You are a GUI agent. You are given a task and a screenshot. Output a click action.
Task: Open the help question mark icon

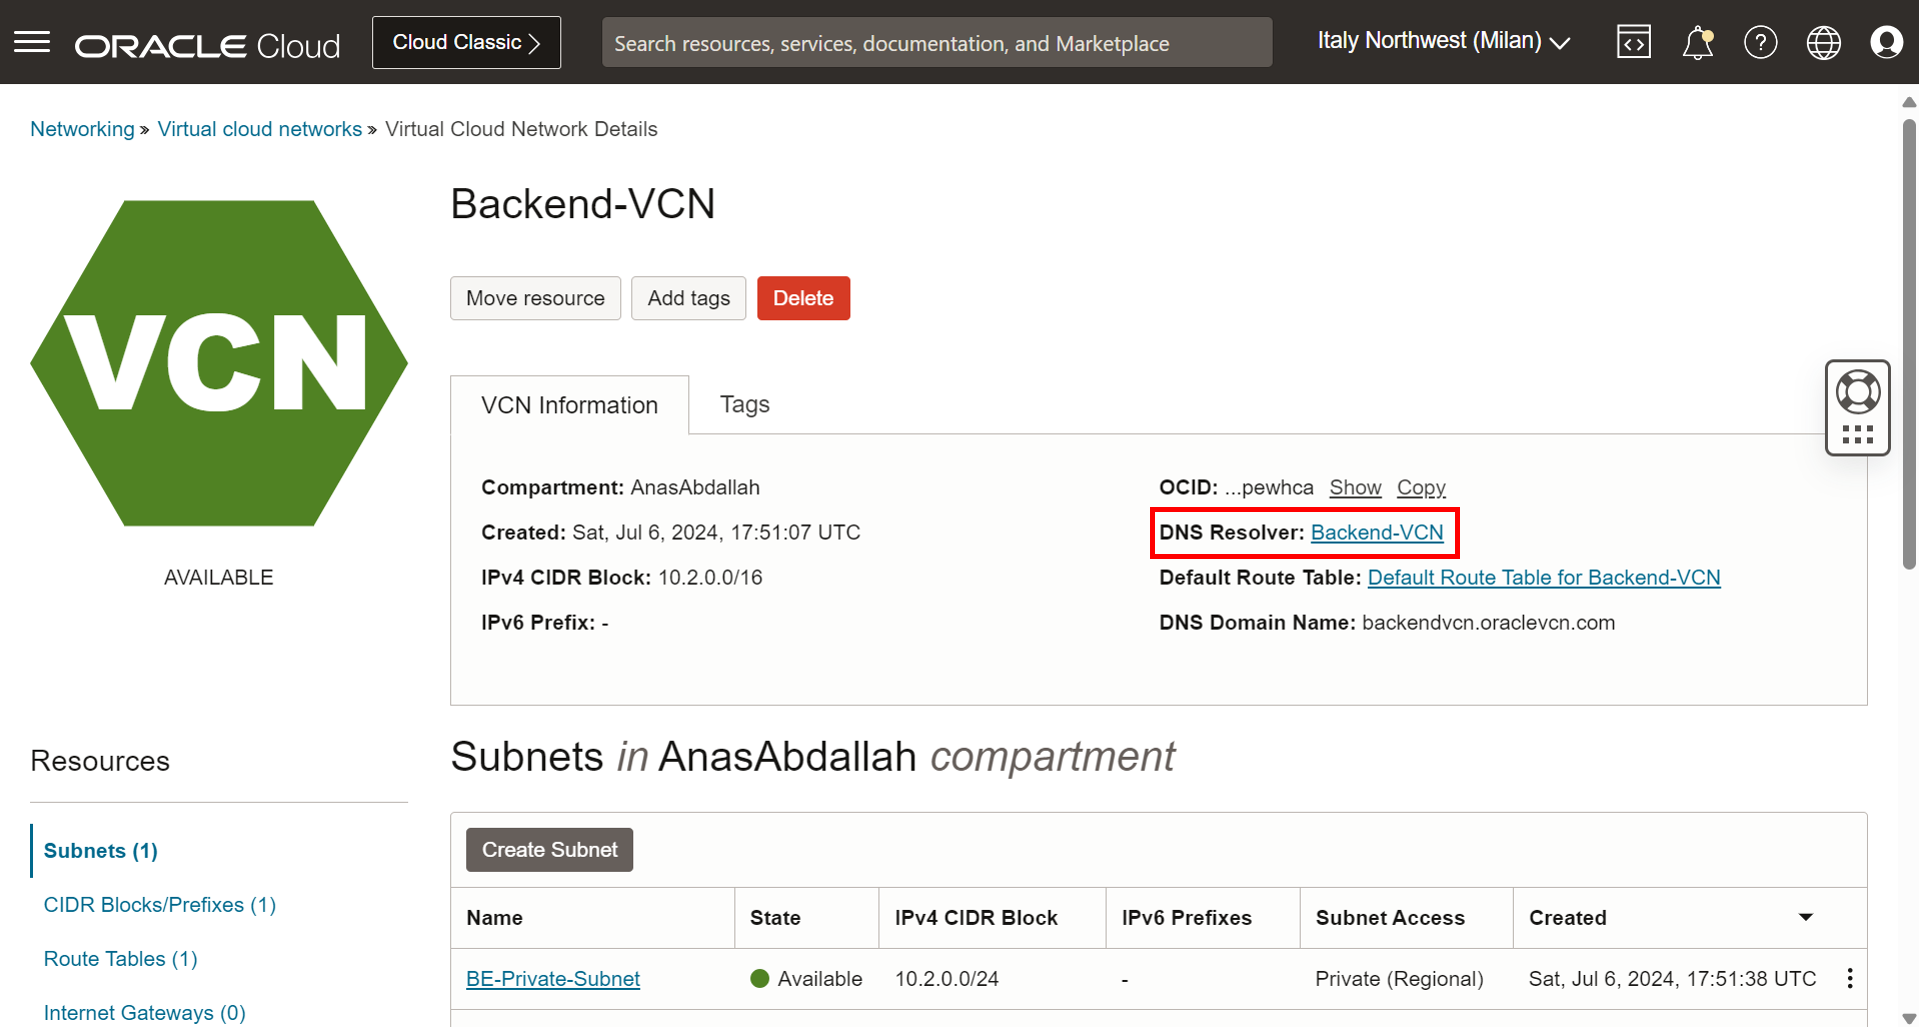pos(1760,42)
